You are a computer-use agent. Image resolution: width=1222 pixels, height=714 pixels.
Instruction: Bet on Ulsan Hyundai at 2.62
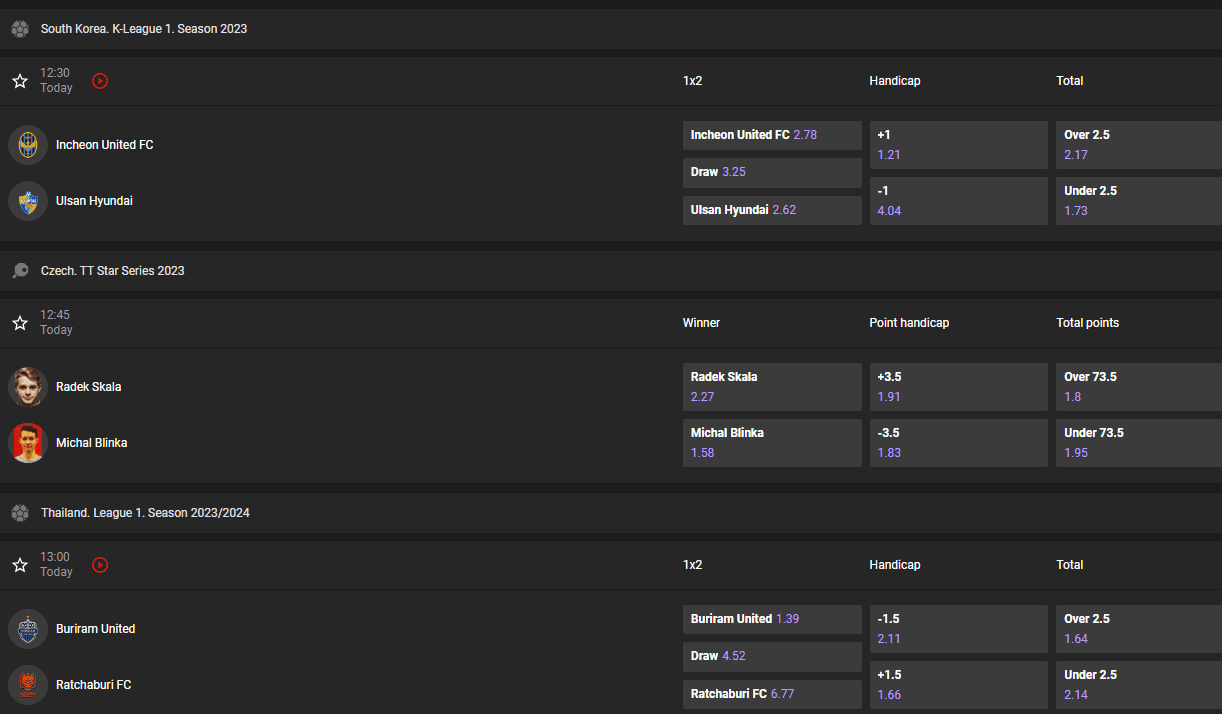772,210
